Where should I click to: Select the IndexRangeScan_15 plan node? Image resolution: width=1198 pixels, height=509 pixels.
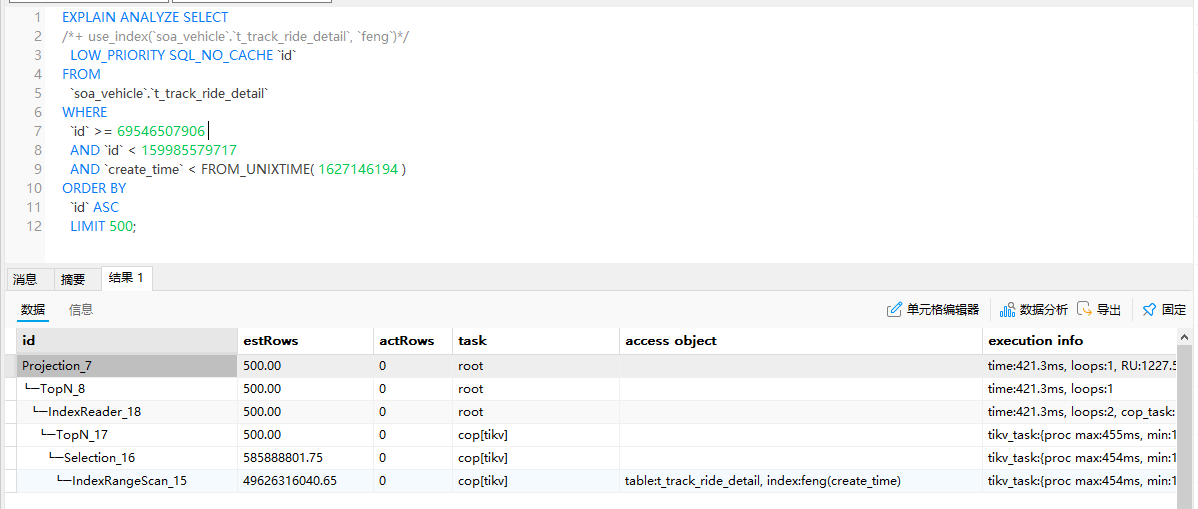[x=129, y=481]
